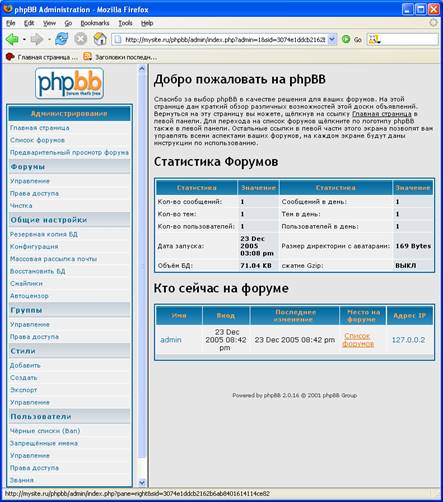443x502 pixels.
Task: Open the search engine selector icon
Action: 374,40
